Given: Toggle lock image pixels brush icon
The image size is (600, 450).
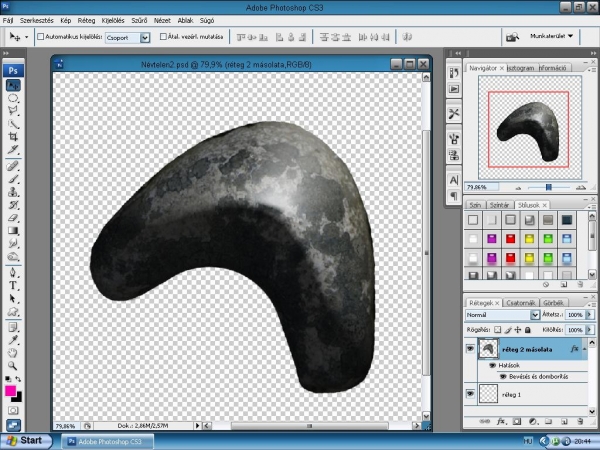Looking at the screenshot, I should pos(507,329).
